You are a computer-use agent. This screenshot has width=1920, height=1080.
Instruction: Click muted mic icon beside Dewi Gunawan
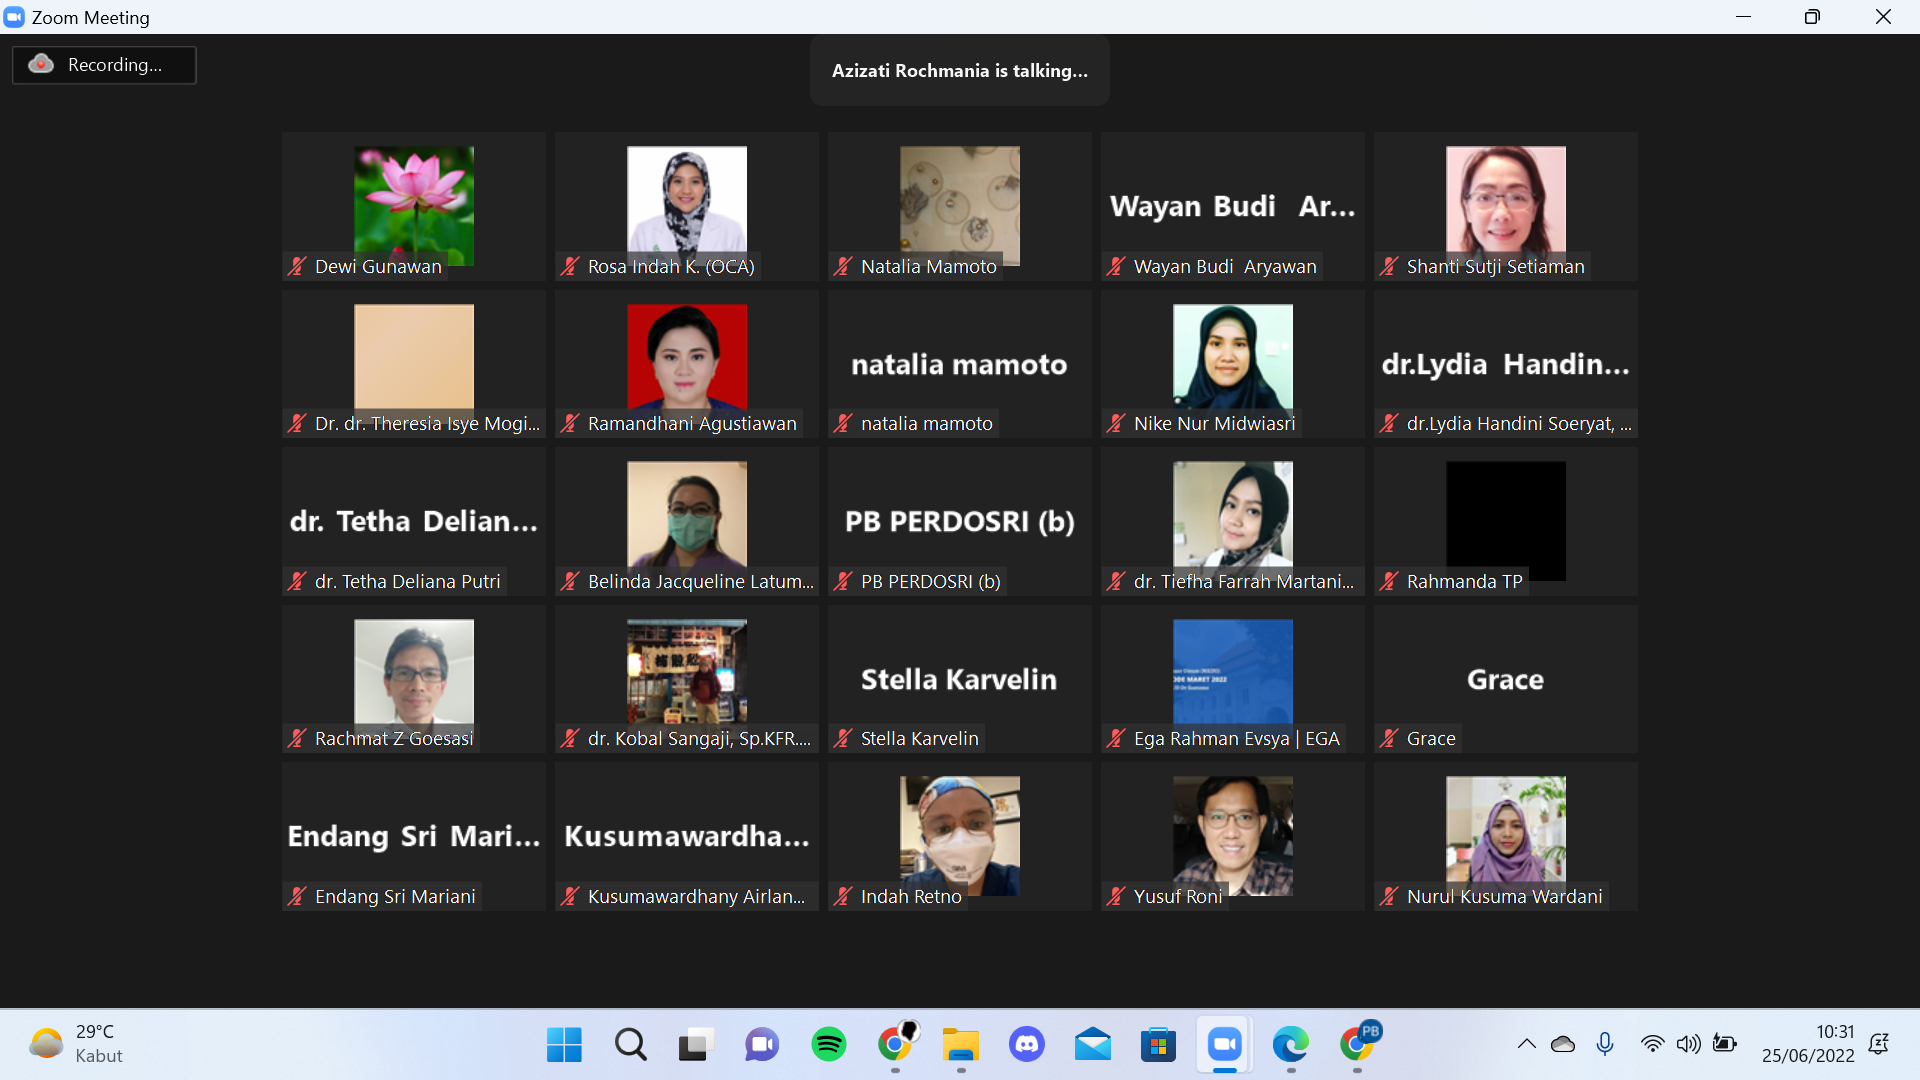(x=297, y=266)
